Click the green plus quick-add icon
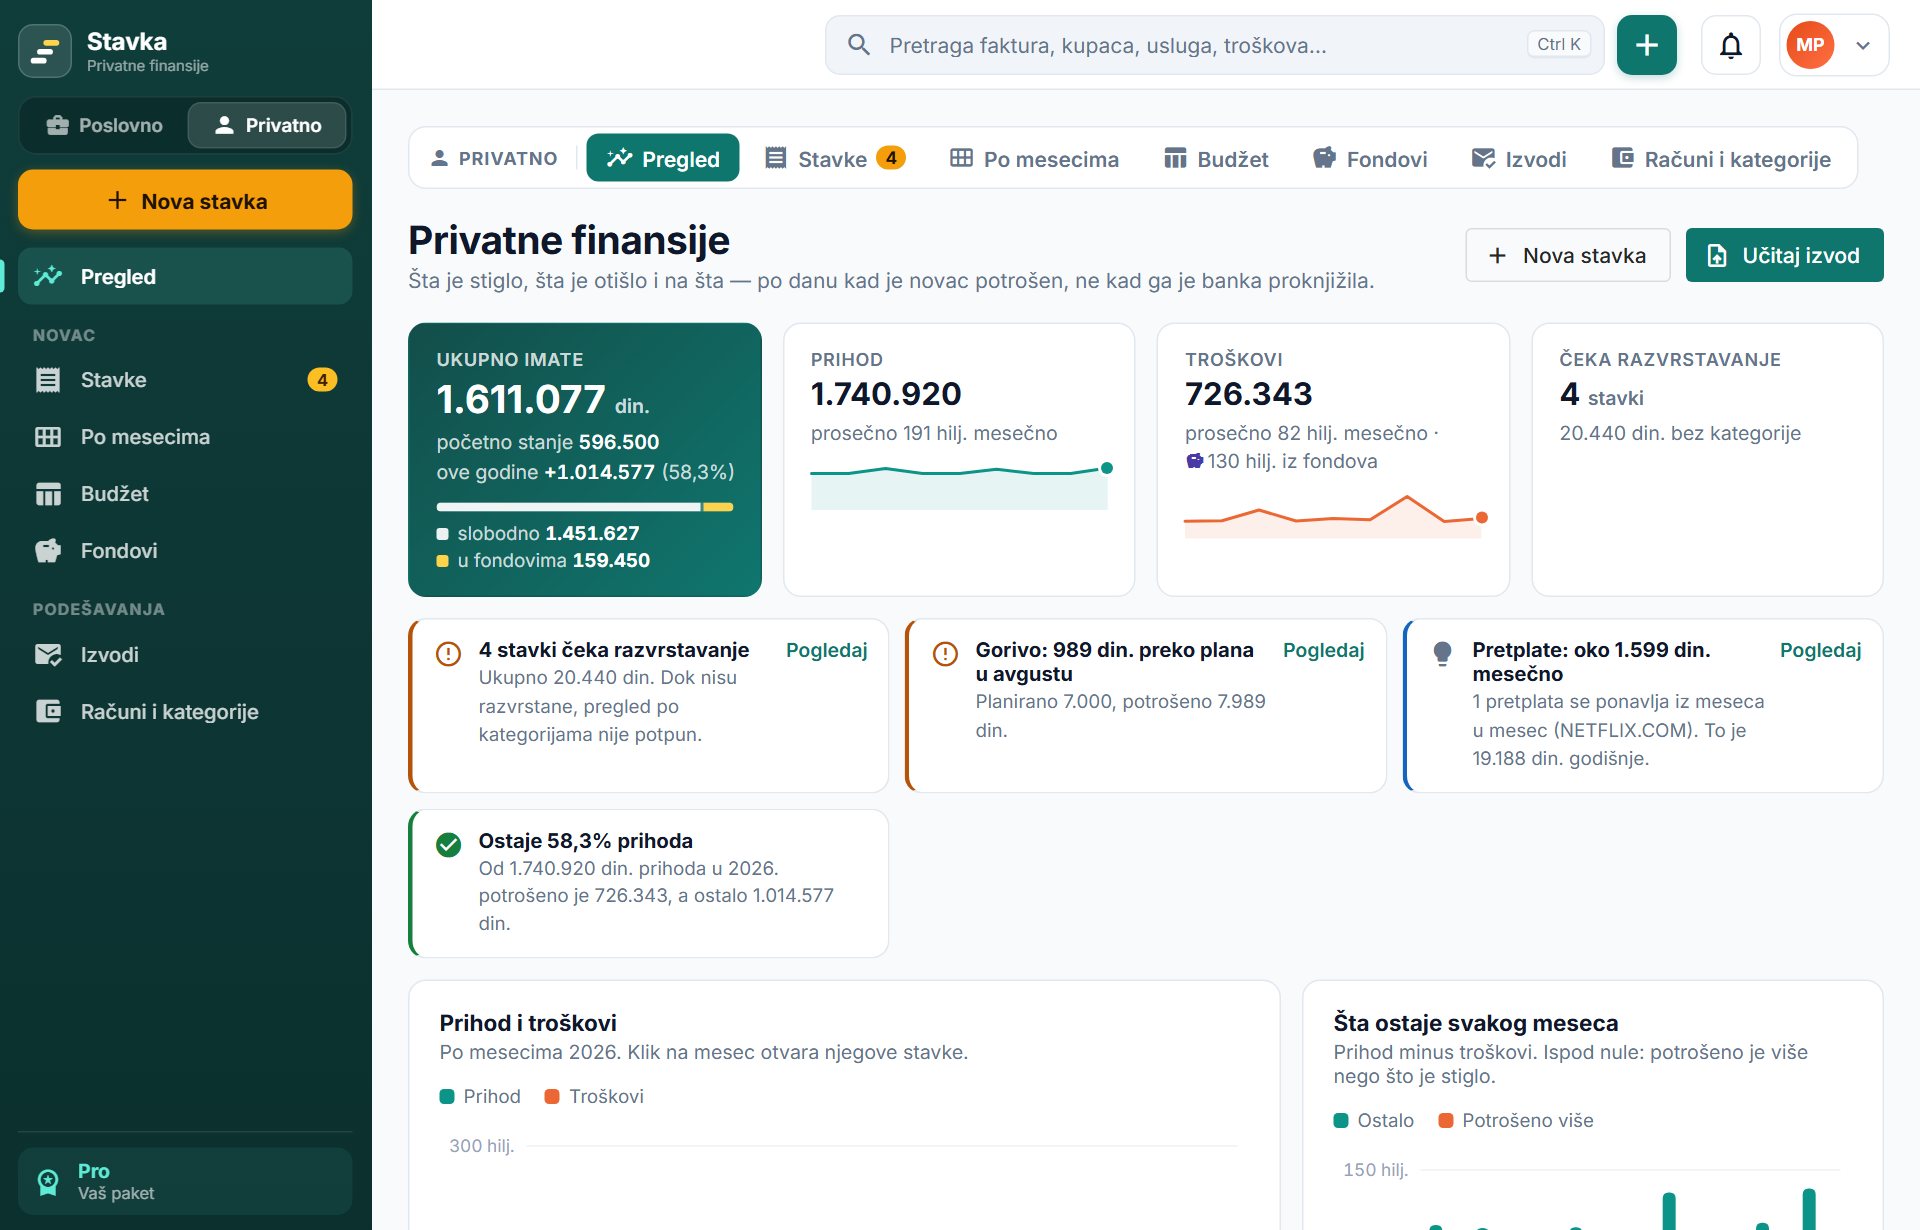This screenshot has width=1920, height=1230. [x=1646, y=45]
